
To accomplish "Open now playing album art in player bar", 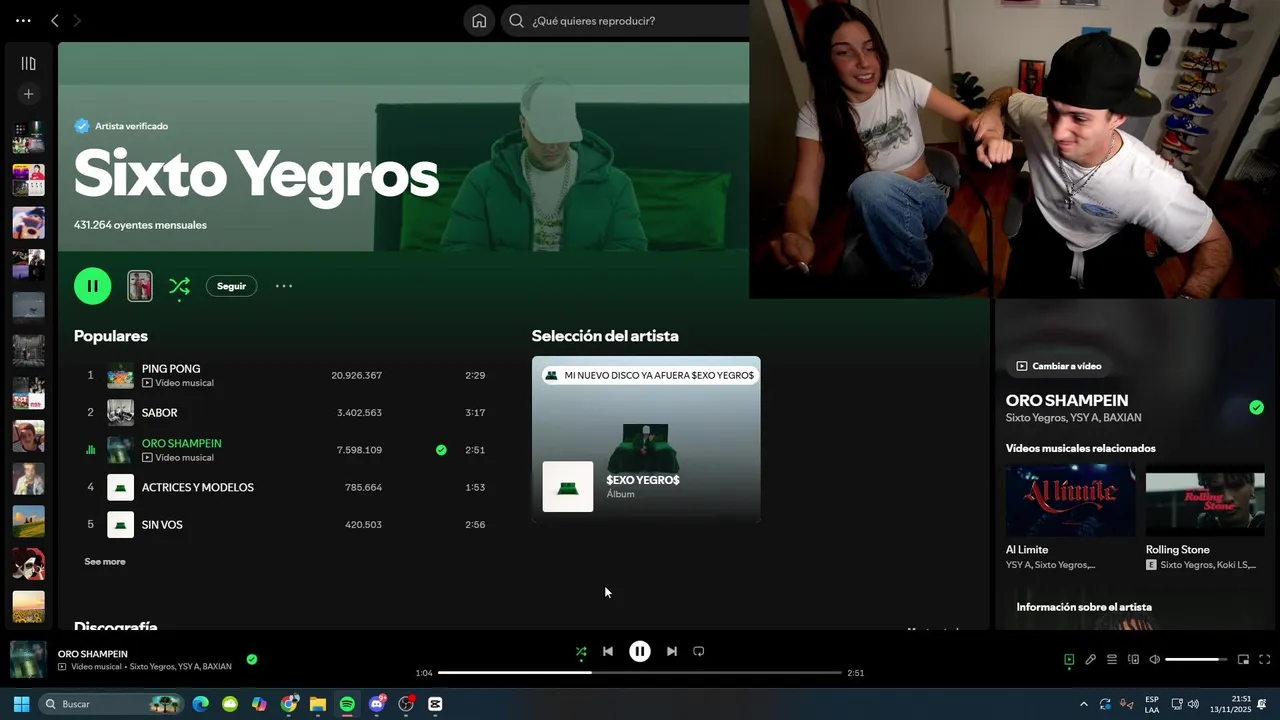I will pyautogui.click(x=28, y=660).
